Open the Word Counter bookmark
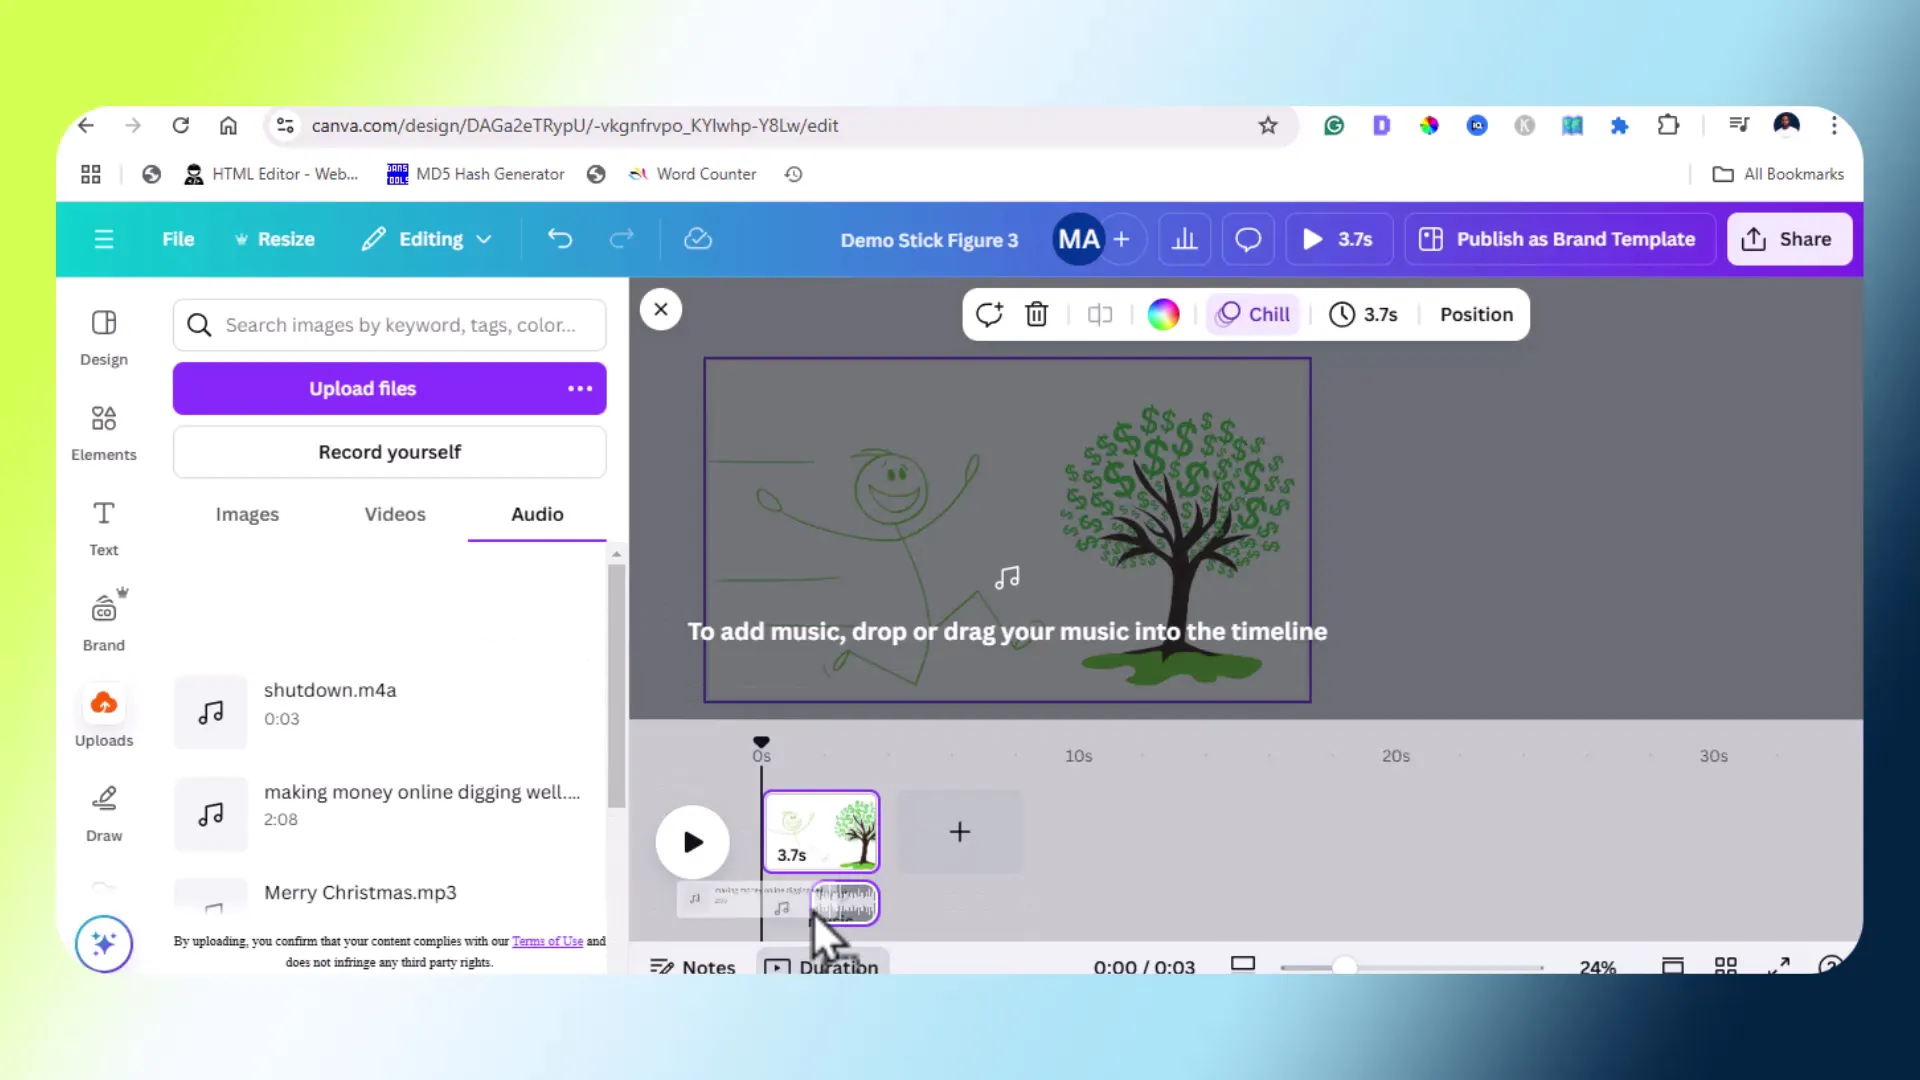Viewport: 1920px width, 1080px height. pos(692,174)
